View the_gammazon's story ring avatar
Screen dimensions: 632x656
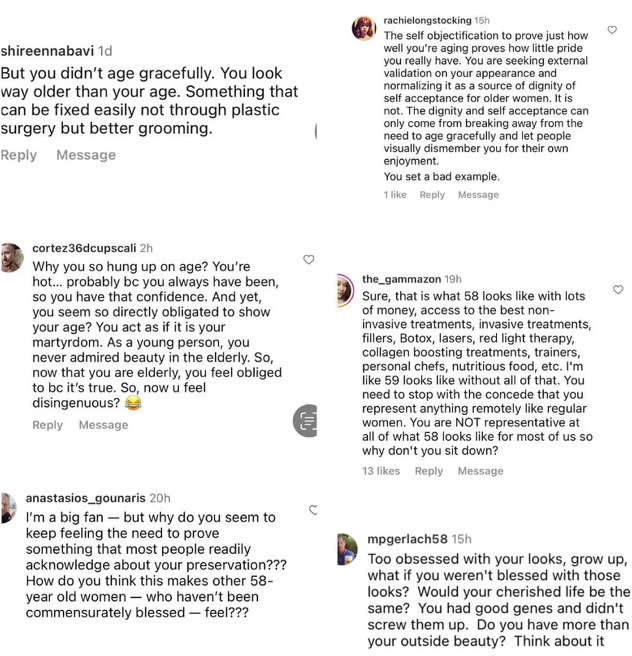click(345, 291)
